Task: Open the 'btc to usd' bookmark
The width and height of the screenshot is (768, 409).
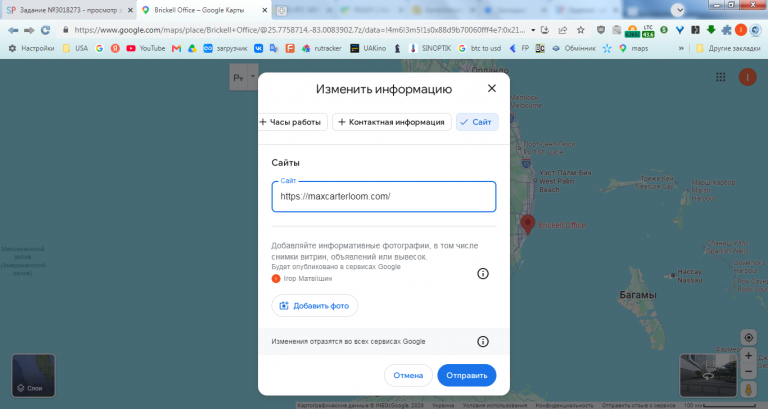Action: [480, 48]
